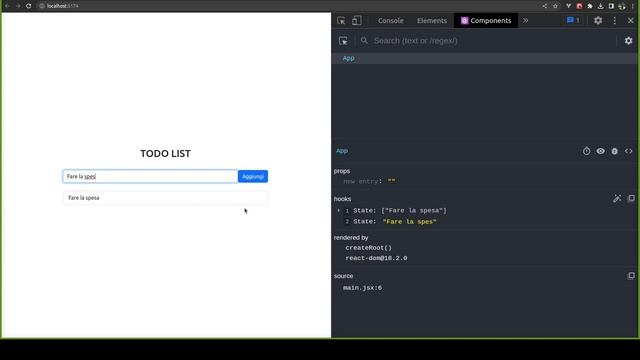Log component data to console bug icon
Viewport: 640px width, 360px height.
(615, 151)
